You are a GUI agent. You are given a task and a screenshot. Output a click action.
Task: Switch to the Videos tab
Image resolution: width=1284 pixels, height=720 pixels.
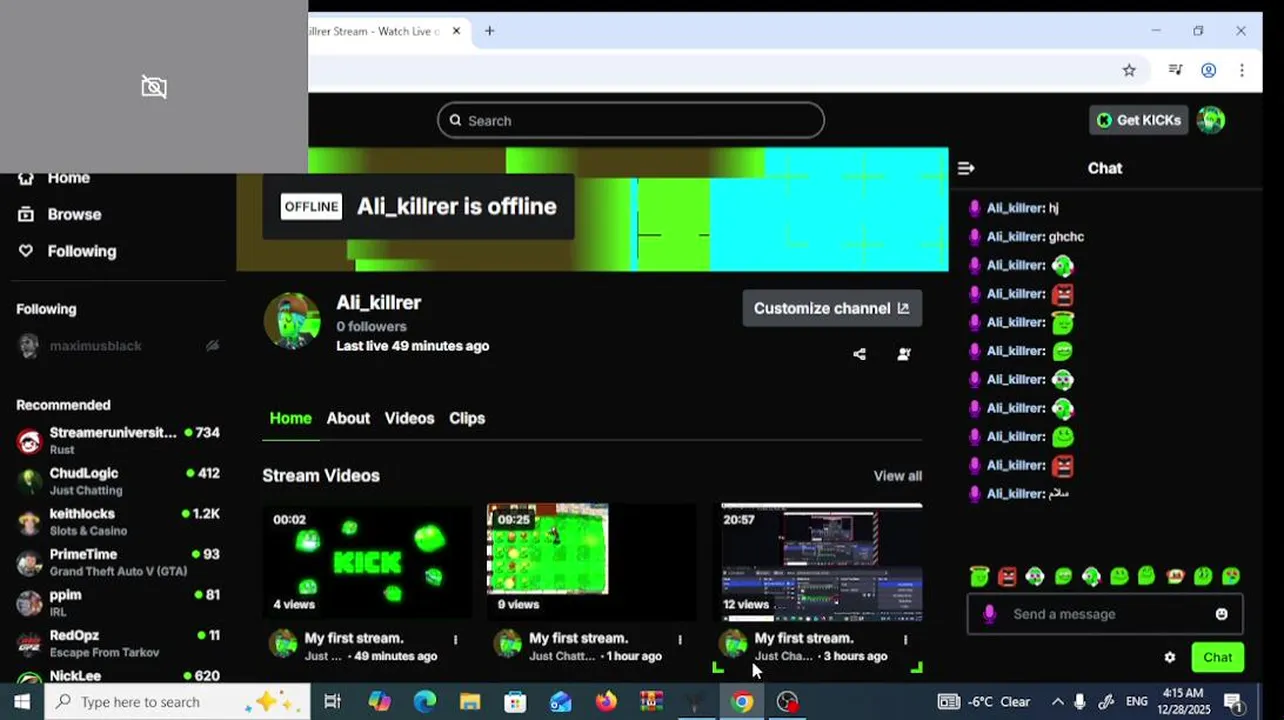coord(409,418)
